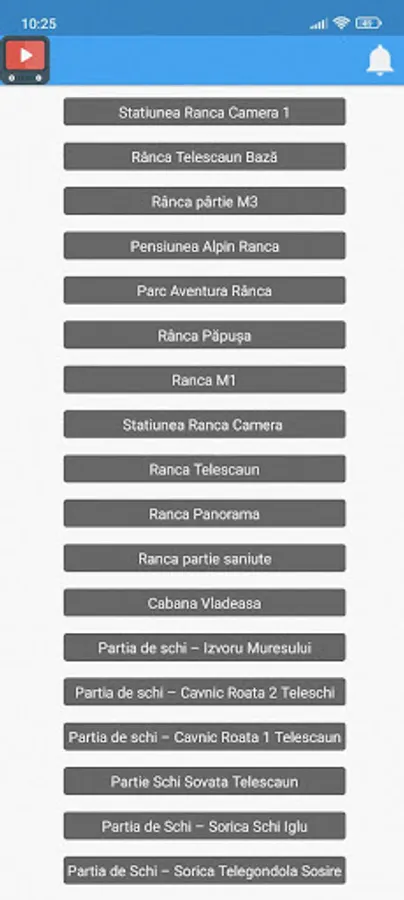Open Partia de schi Izvoru Muresului

point(204,647)
